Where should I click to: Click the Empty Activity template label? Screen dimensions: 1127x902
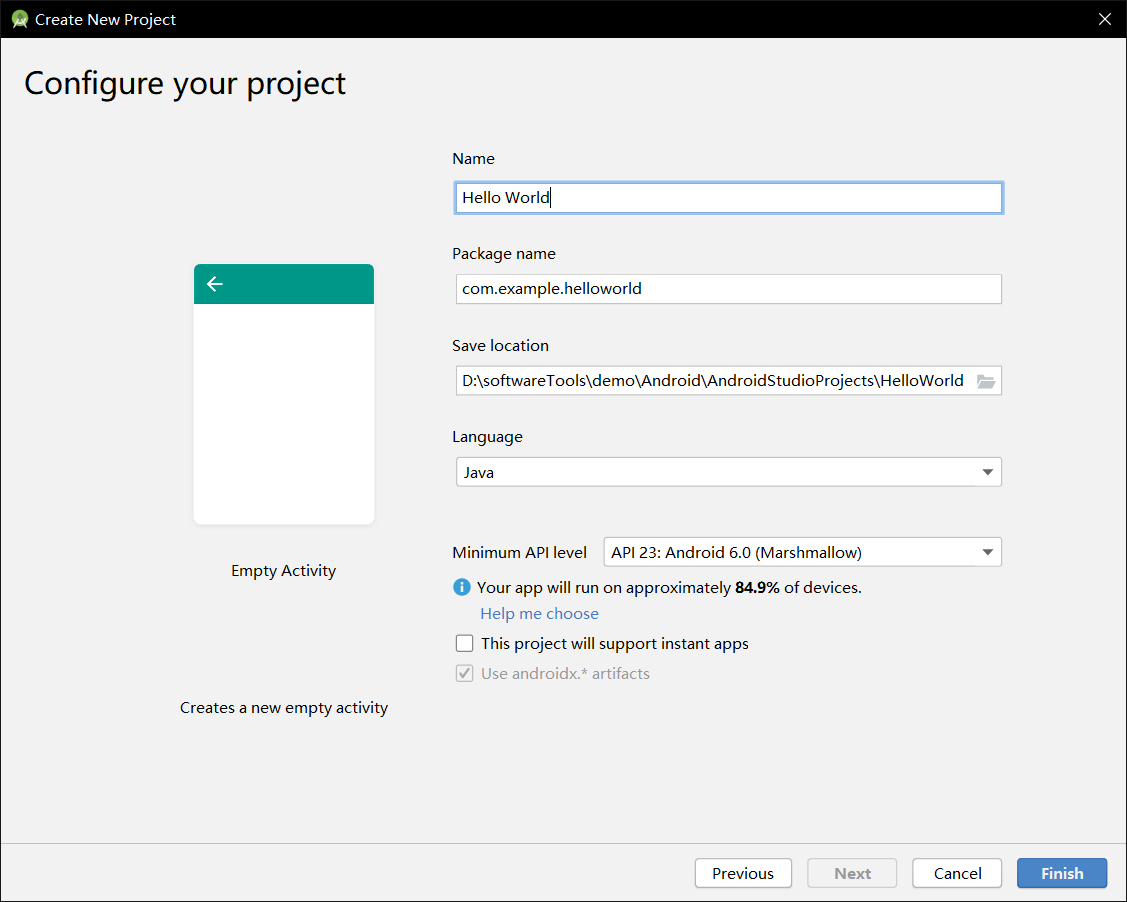pyautogui.click(x=284, y=571)
